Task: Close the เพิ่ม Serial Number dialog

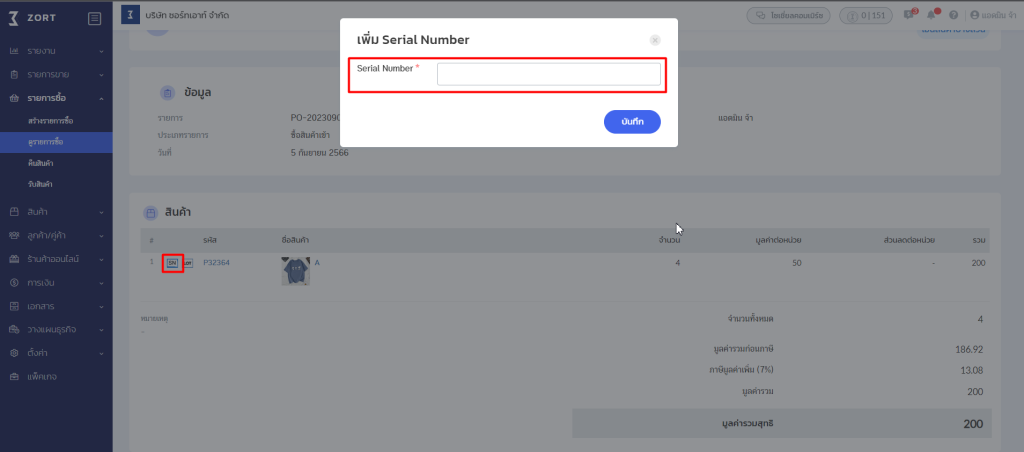Action: (x=655, y=40)
